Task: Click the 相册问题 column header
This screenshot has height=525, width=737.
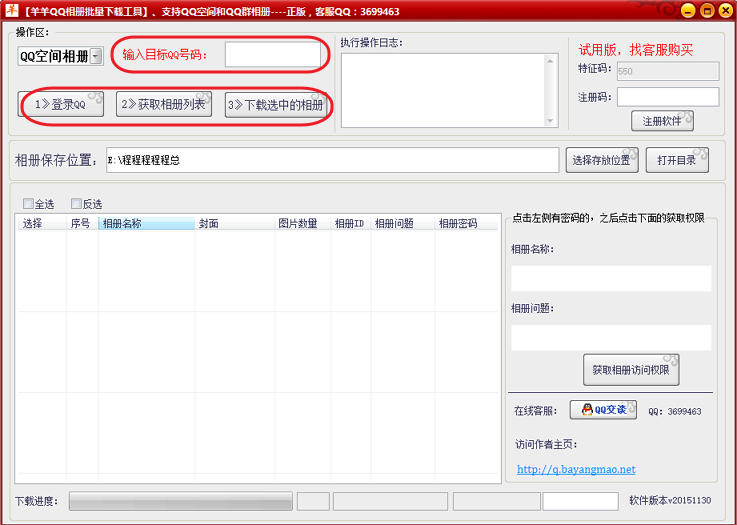Action: [403, 223]
